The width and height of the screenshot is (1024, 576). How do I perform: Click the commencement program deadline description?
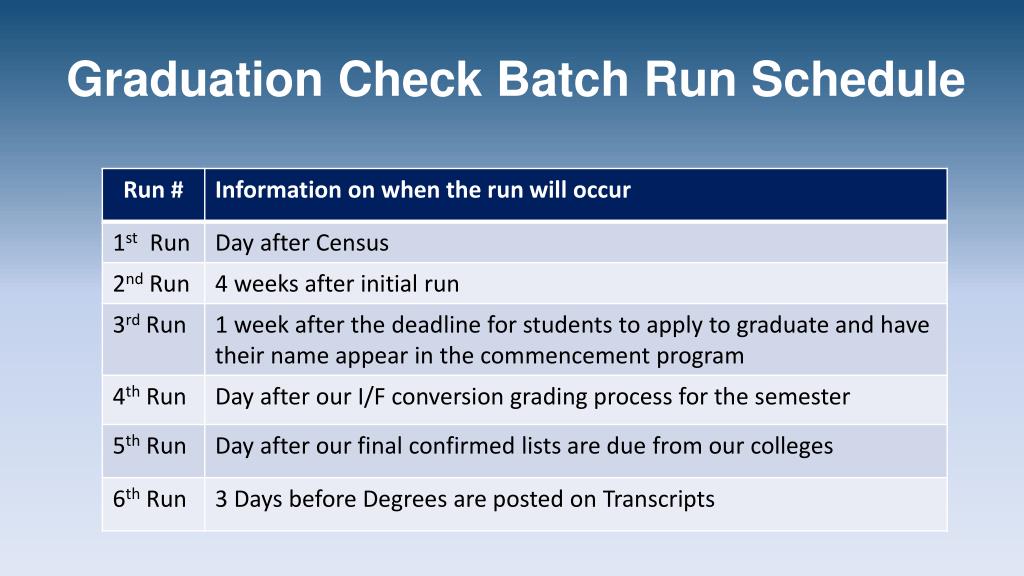[572, 340]
